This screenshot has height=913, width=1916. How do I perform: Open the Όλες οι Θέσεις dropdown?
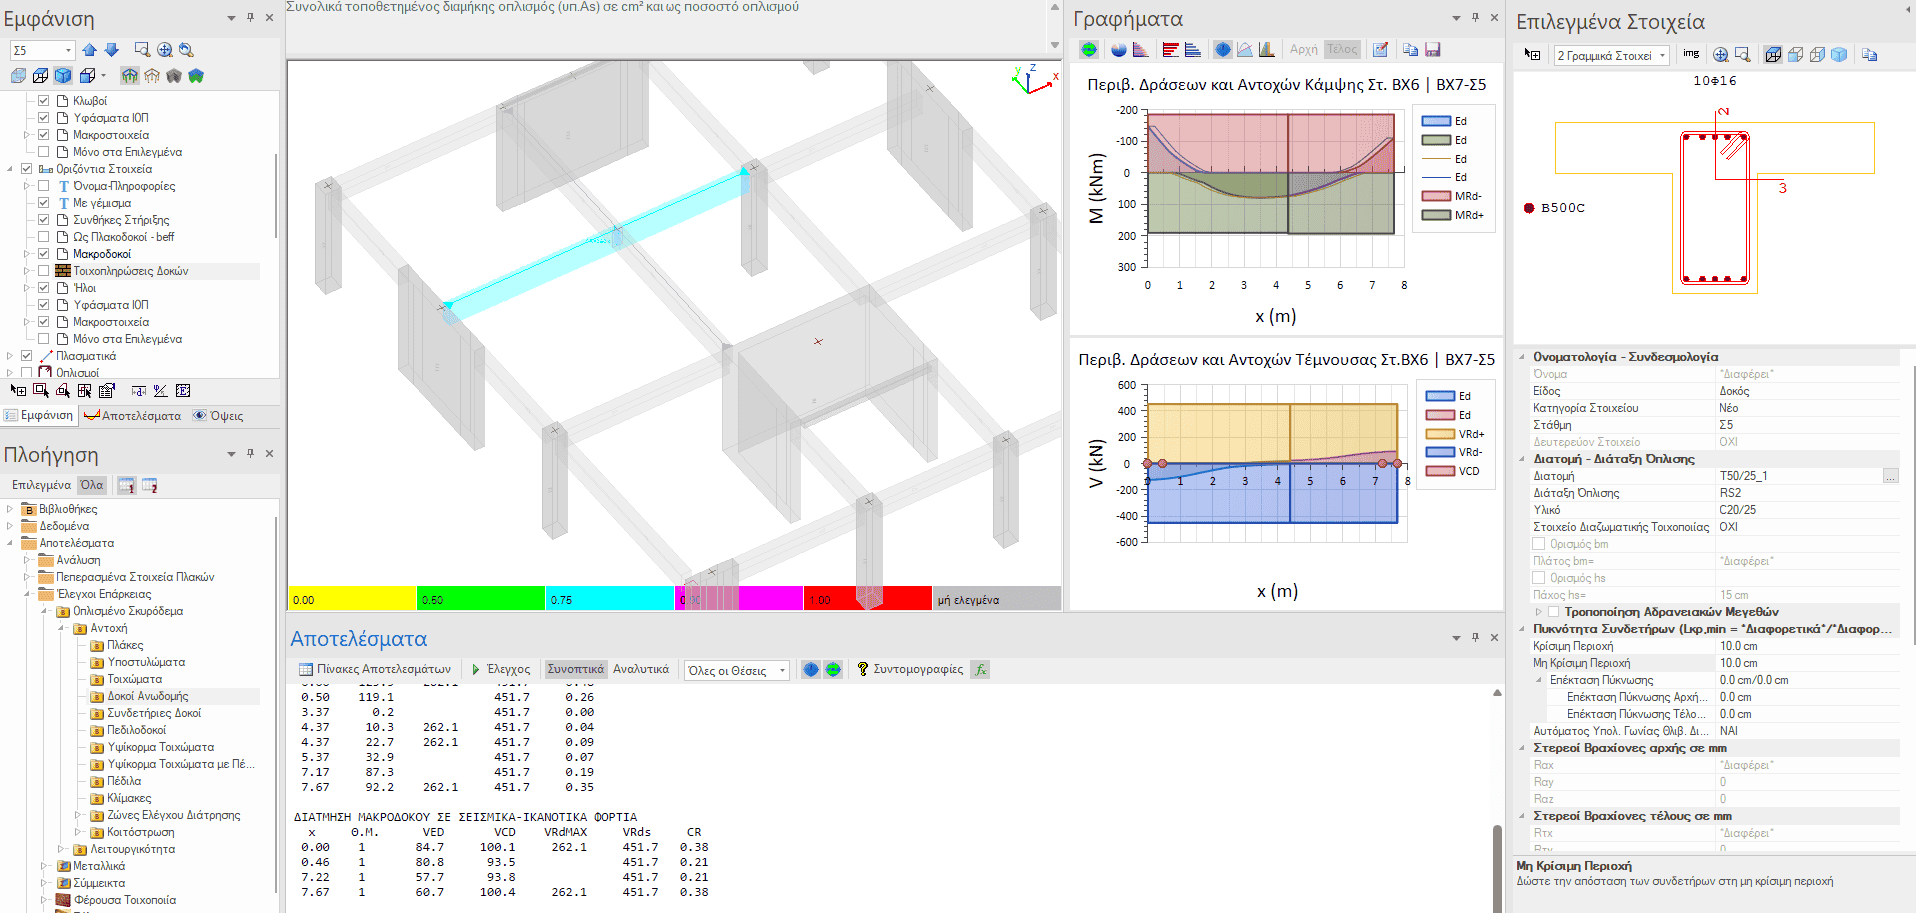(782, 671)
